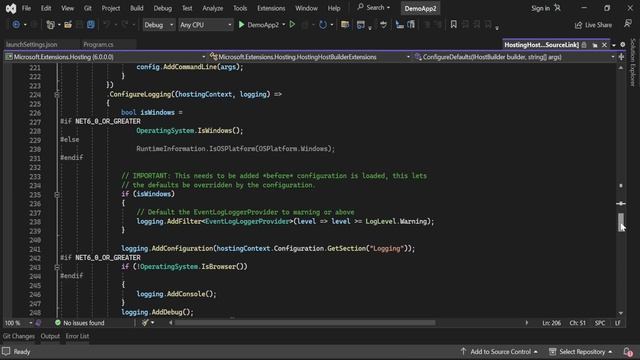Screen dimensions: 640x360
Task: Collapse the ConfigureLogging block at line 224
Action: 57,95
